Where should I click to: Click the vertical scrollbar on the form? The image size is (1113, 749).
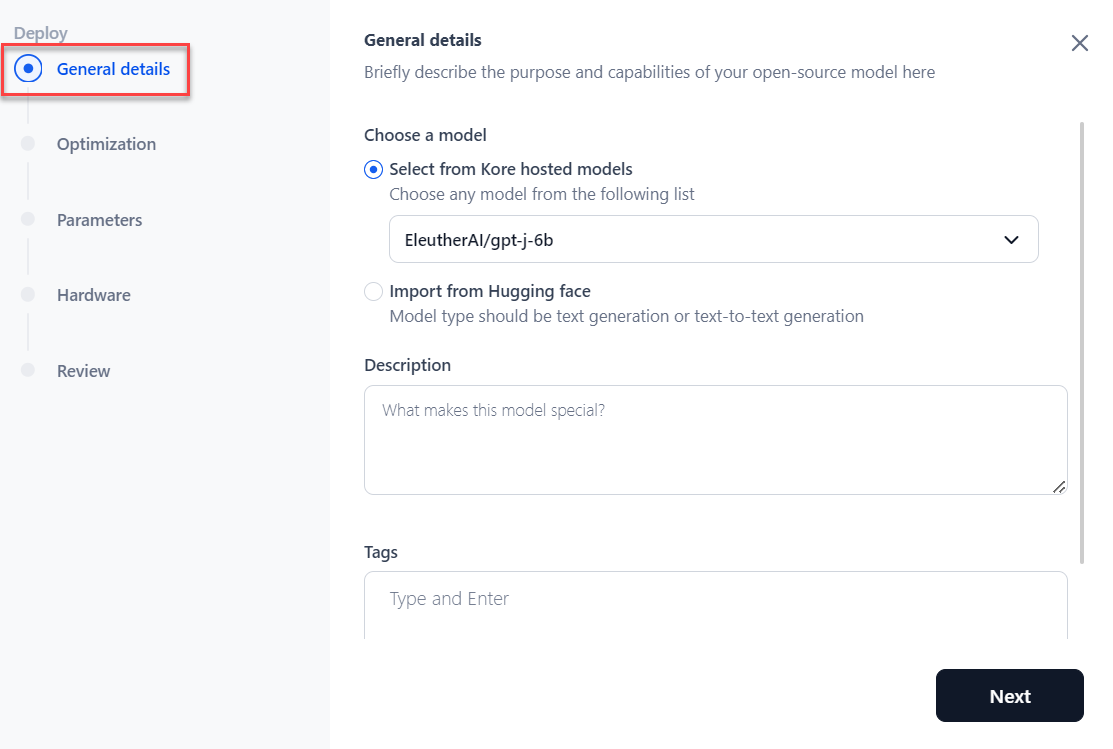[x=1081, y=340]
